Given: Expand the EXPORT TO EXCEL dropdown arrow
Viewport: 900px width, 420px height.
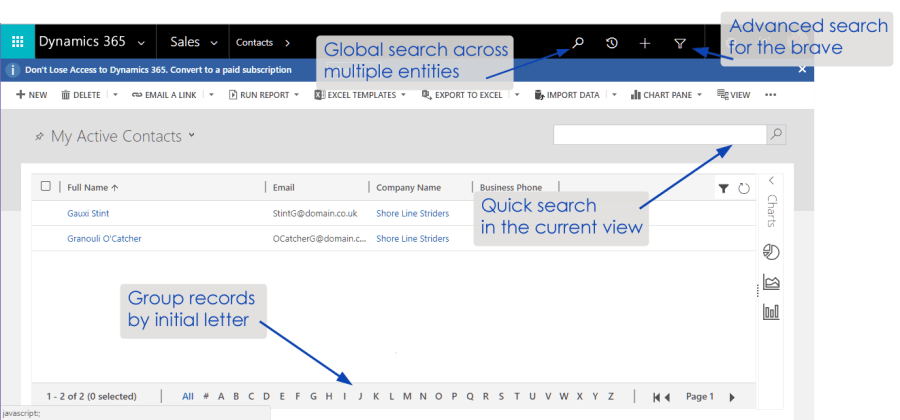Looking at the screenshot, I should pyautogui.click(x=517, y=95).
